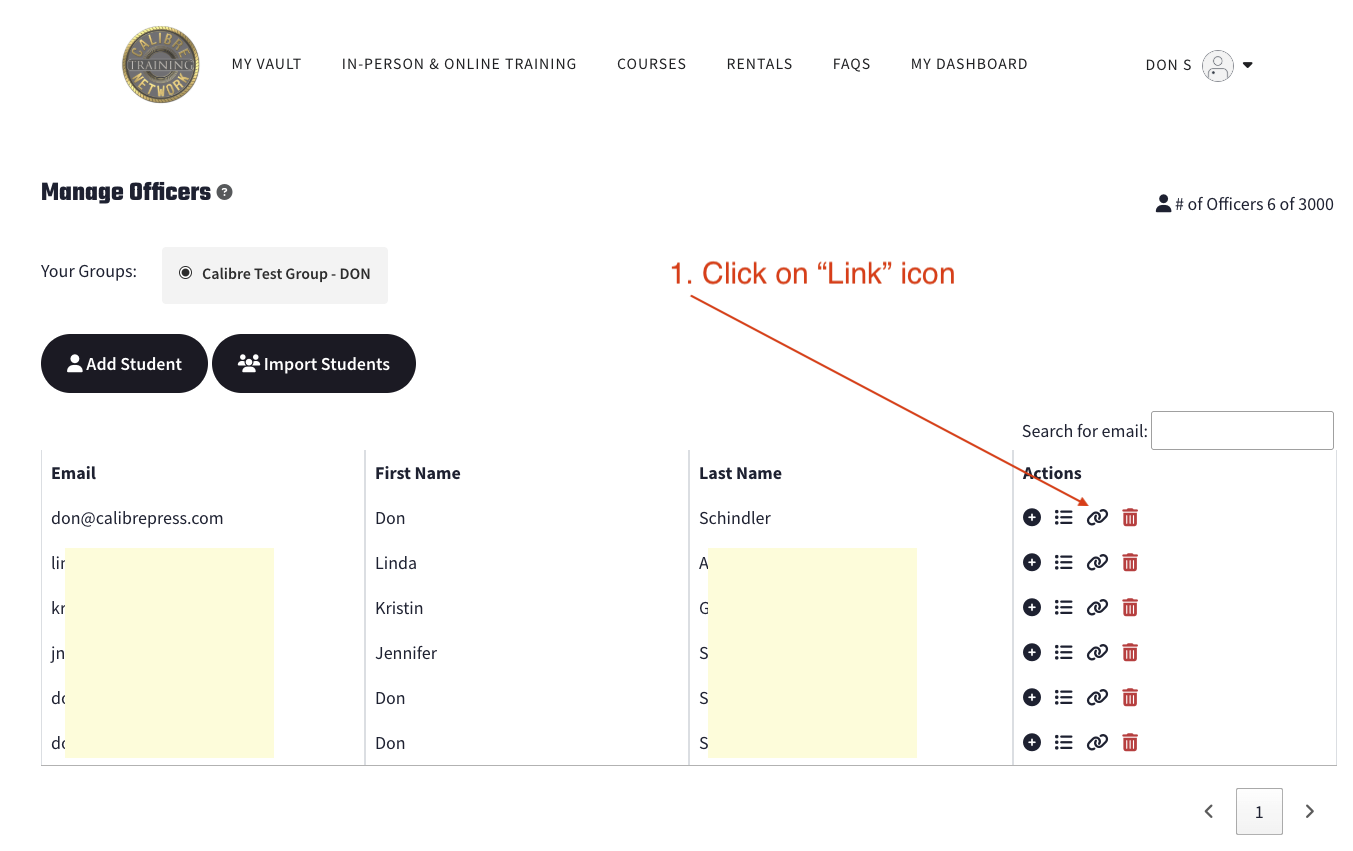Viewport: 1353px width, 851px height.
Task: Click the Import Students button
Action: tap(314, 364)
